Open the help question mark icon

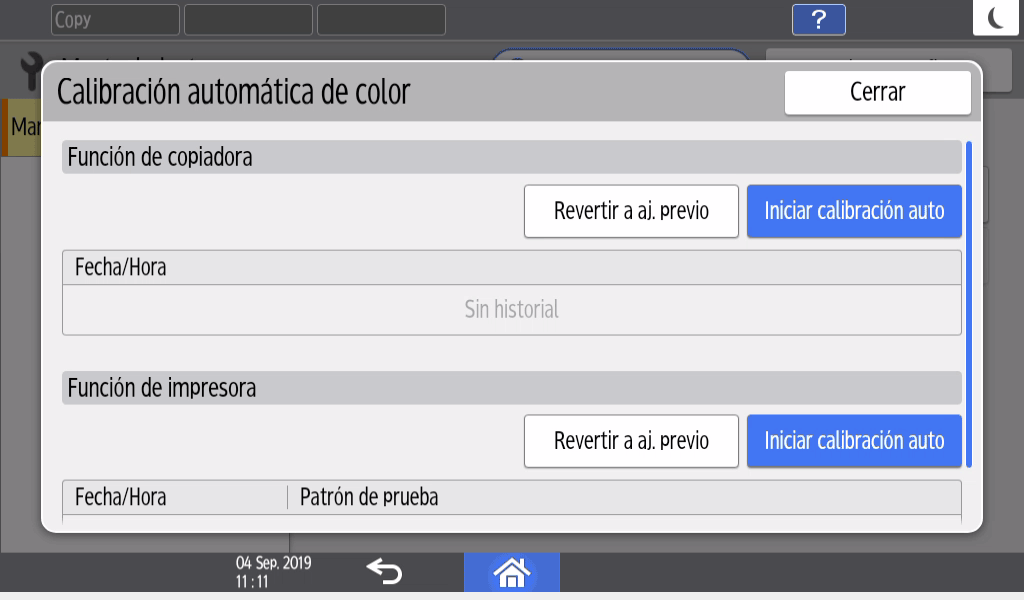818,19
